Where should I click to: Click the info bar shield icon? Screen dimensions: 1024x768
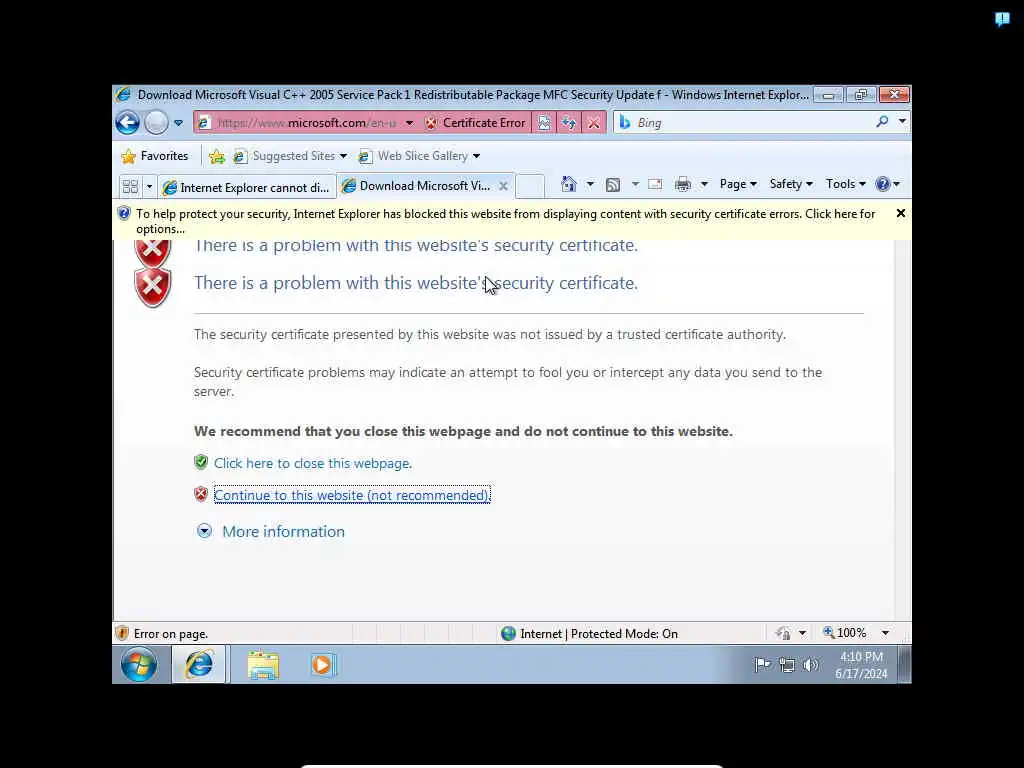(x=123, y=214)
